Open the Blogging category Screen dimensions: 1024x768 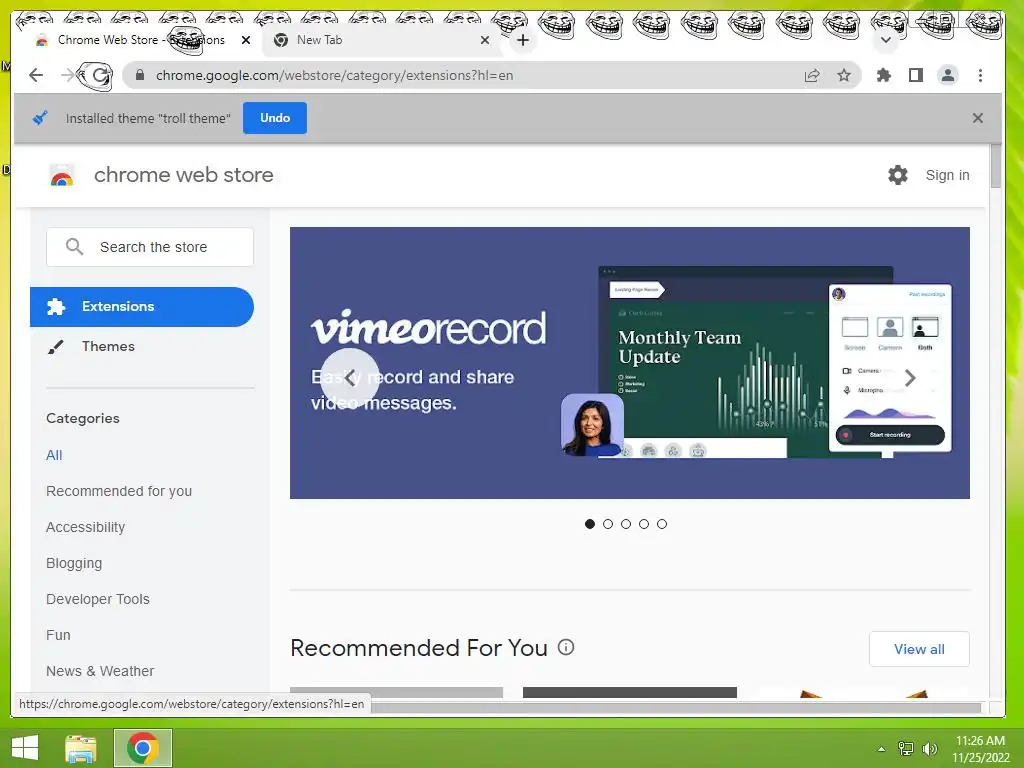click(x=74, y=563)
